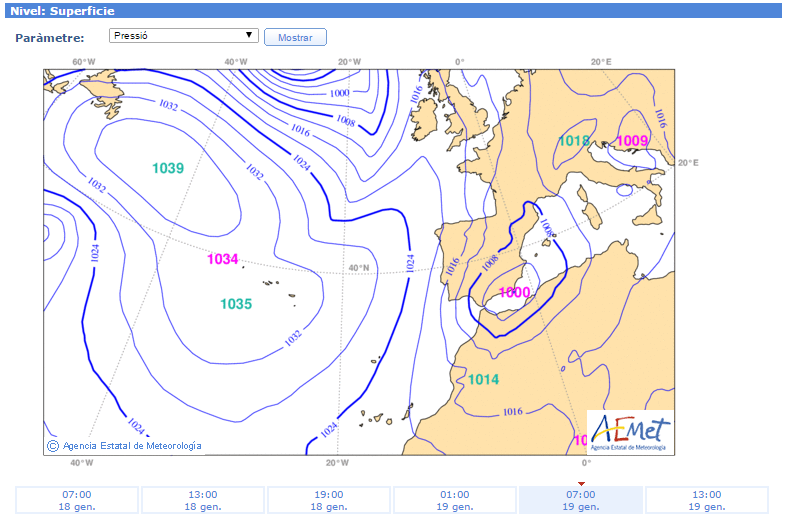
Task: Click the magenta 1000 low pressure label
Action: [514, 292]
